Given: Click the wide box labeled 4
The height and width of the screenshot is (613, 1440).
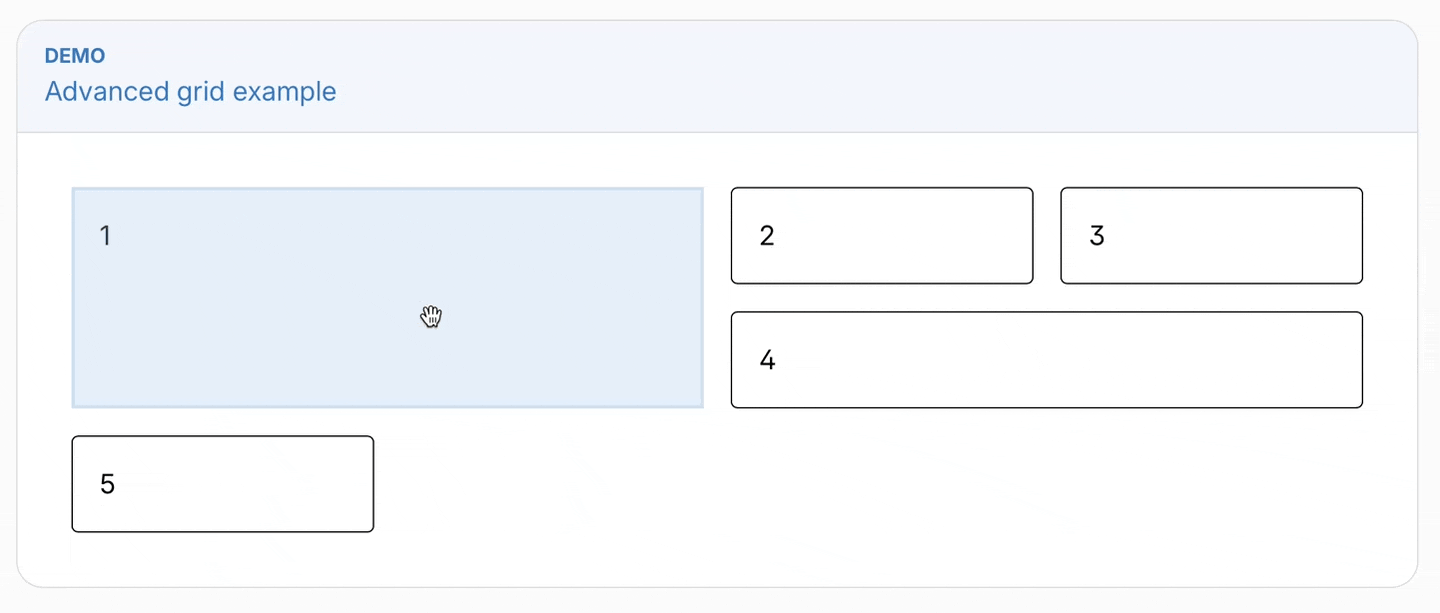Looking at the screenshot, I should tap(1046, 360).
